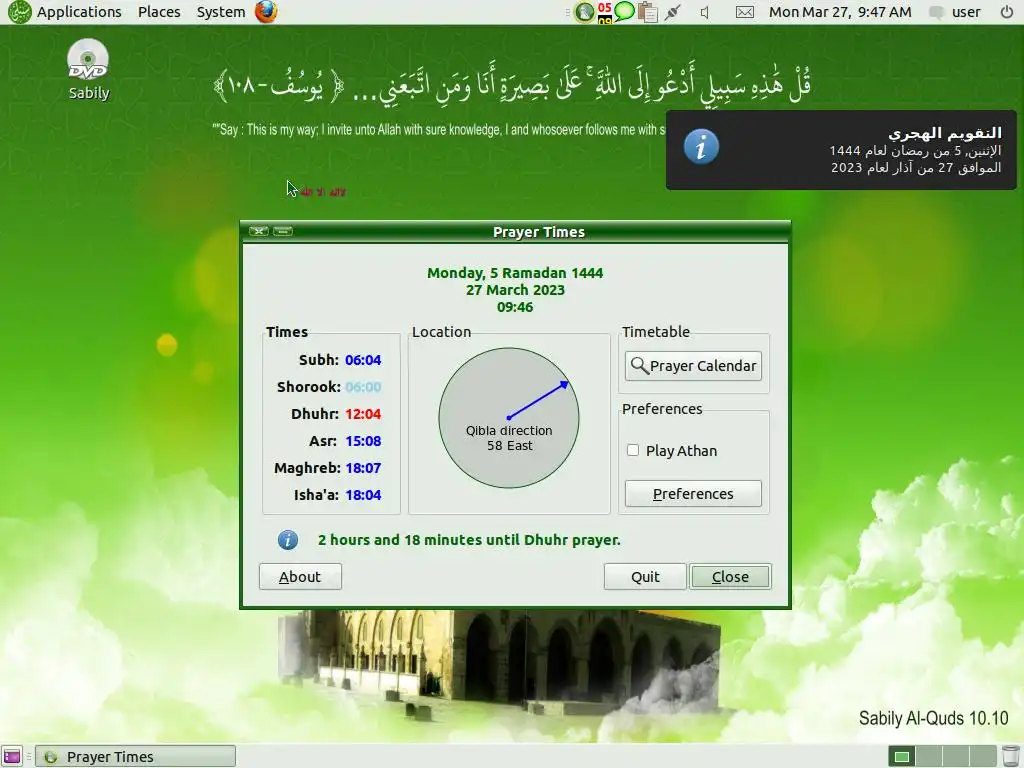Click the Maghreb time 18:07
Viewport: 1024px width, 768px height.
point(363,468)
